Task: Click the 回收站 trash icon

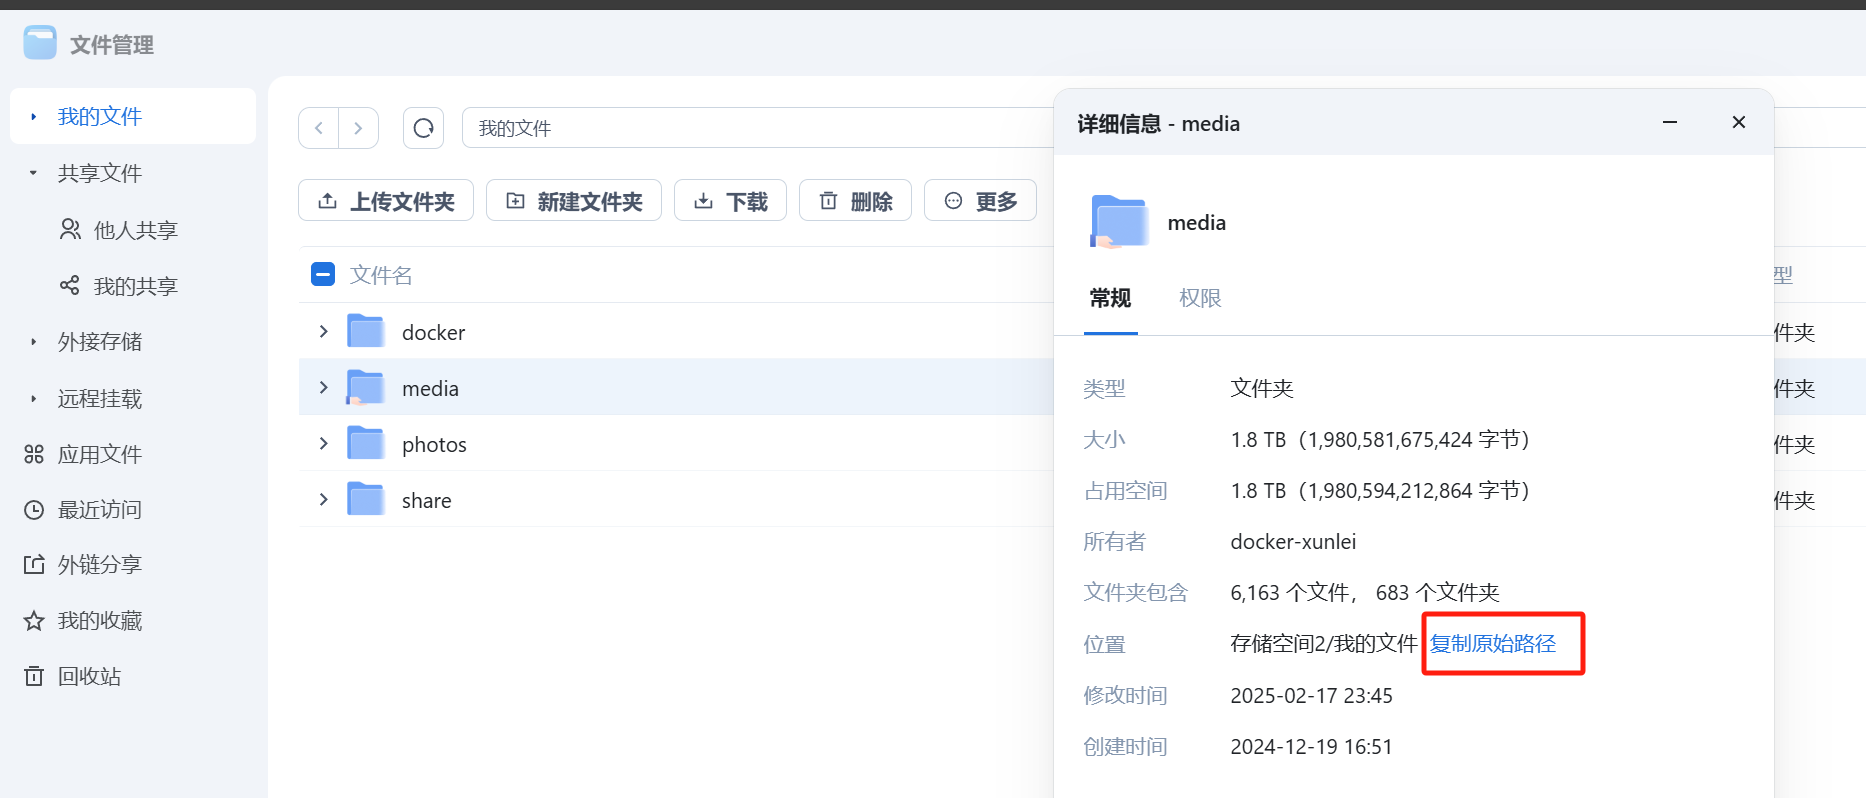Action: click(34, 677)
